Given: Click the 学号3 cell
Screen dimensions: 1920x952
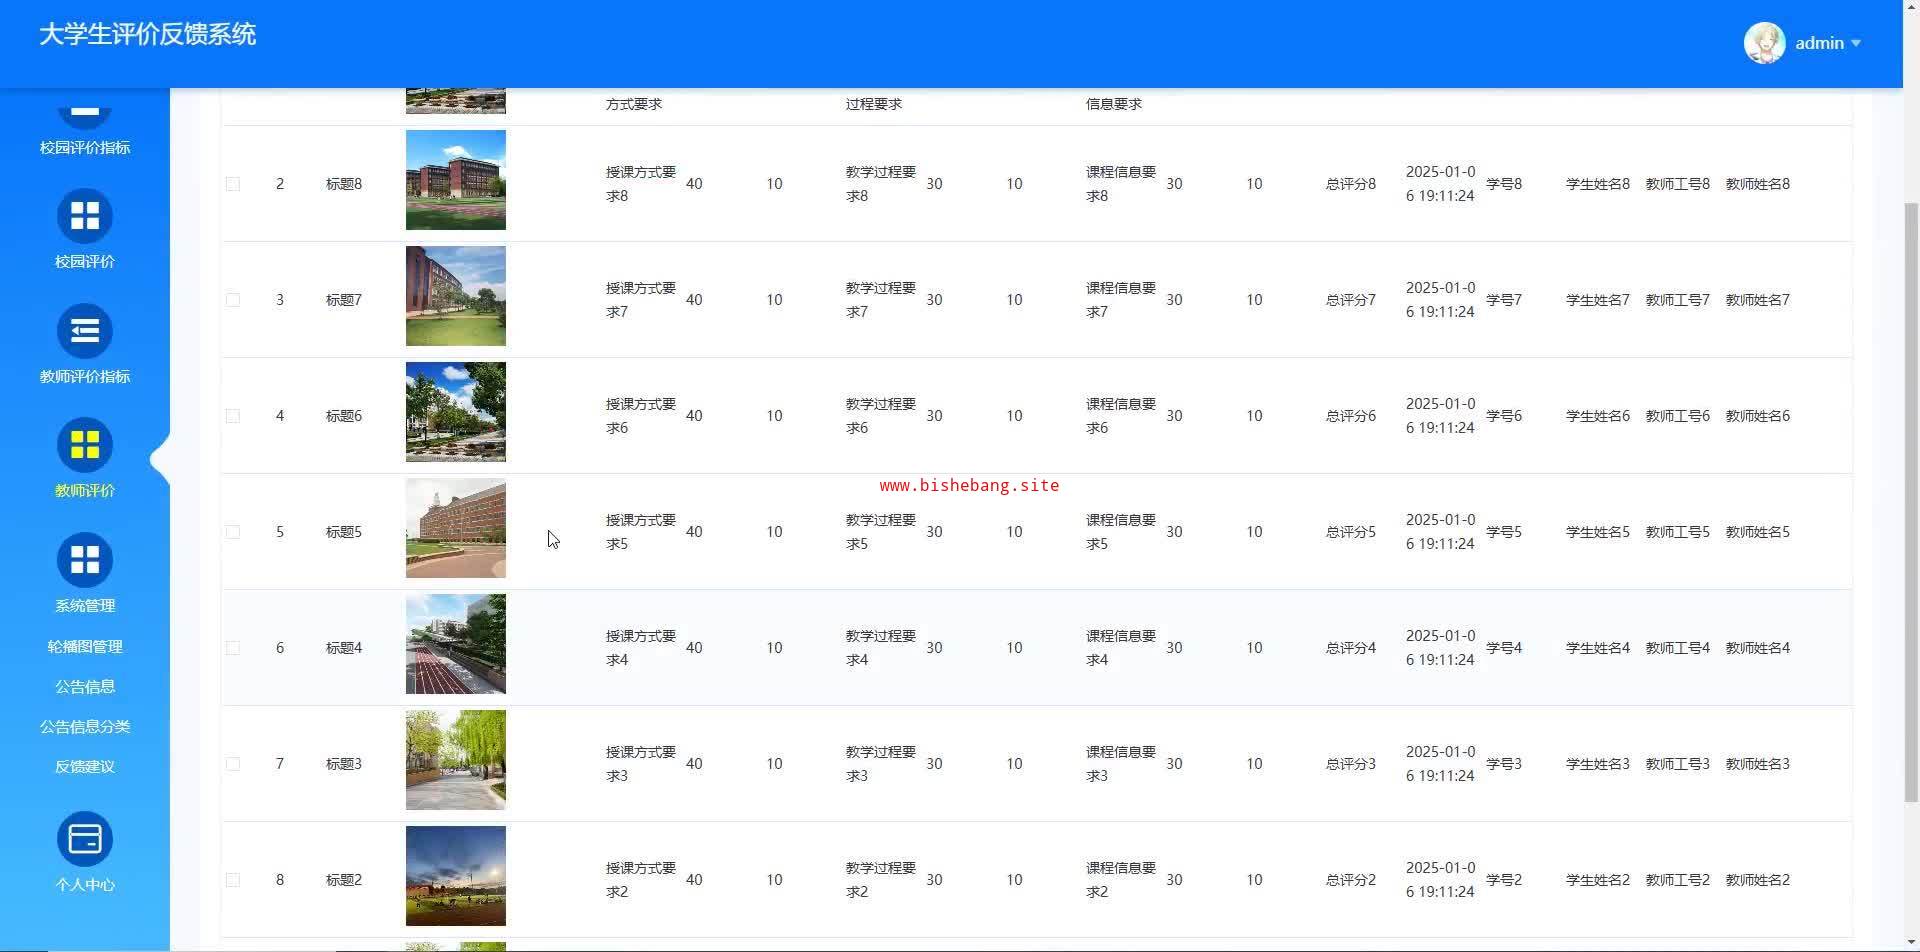Looking at the screenshot, I should click(x=1504, y=764).
